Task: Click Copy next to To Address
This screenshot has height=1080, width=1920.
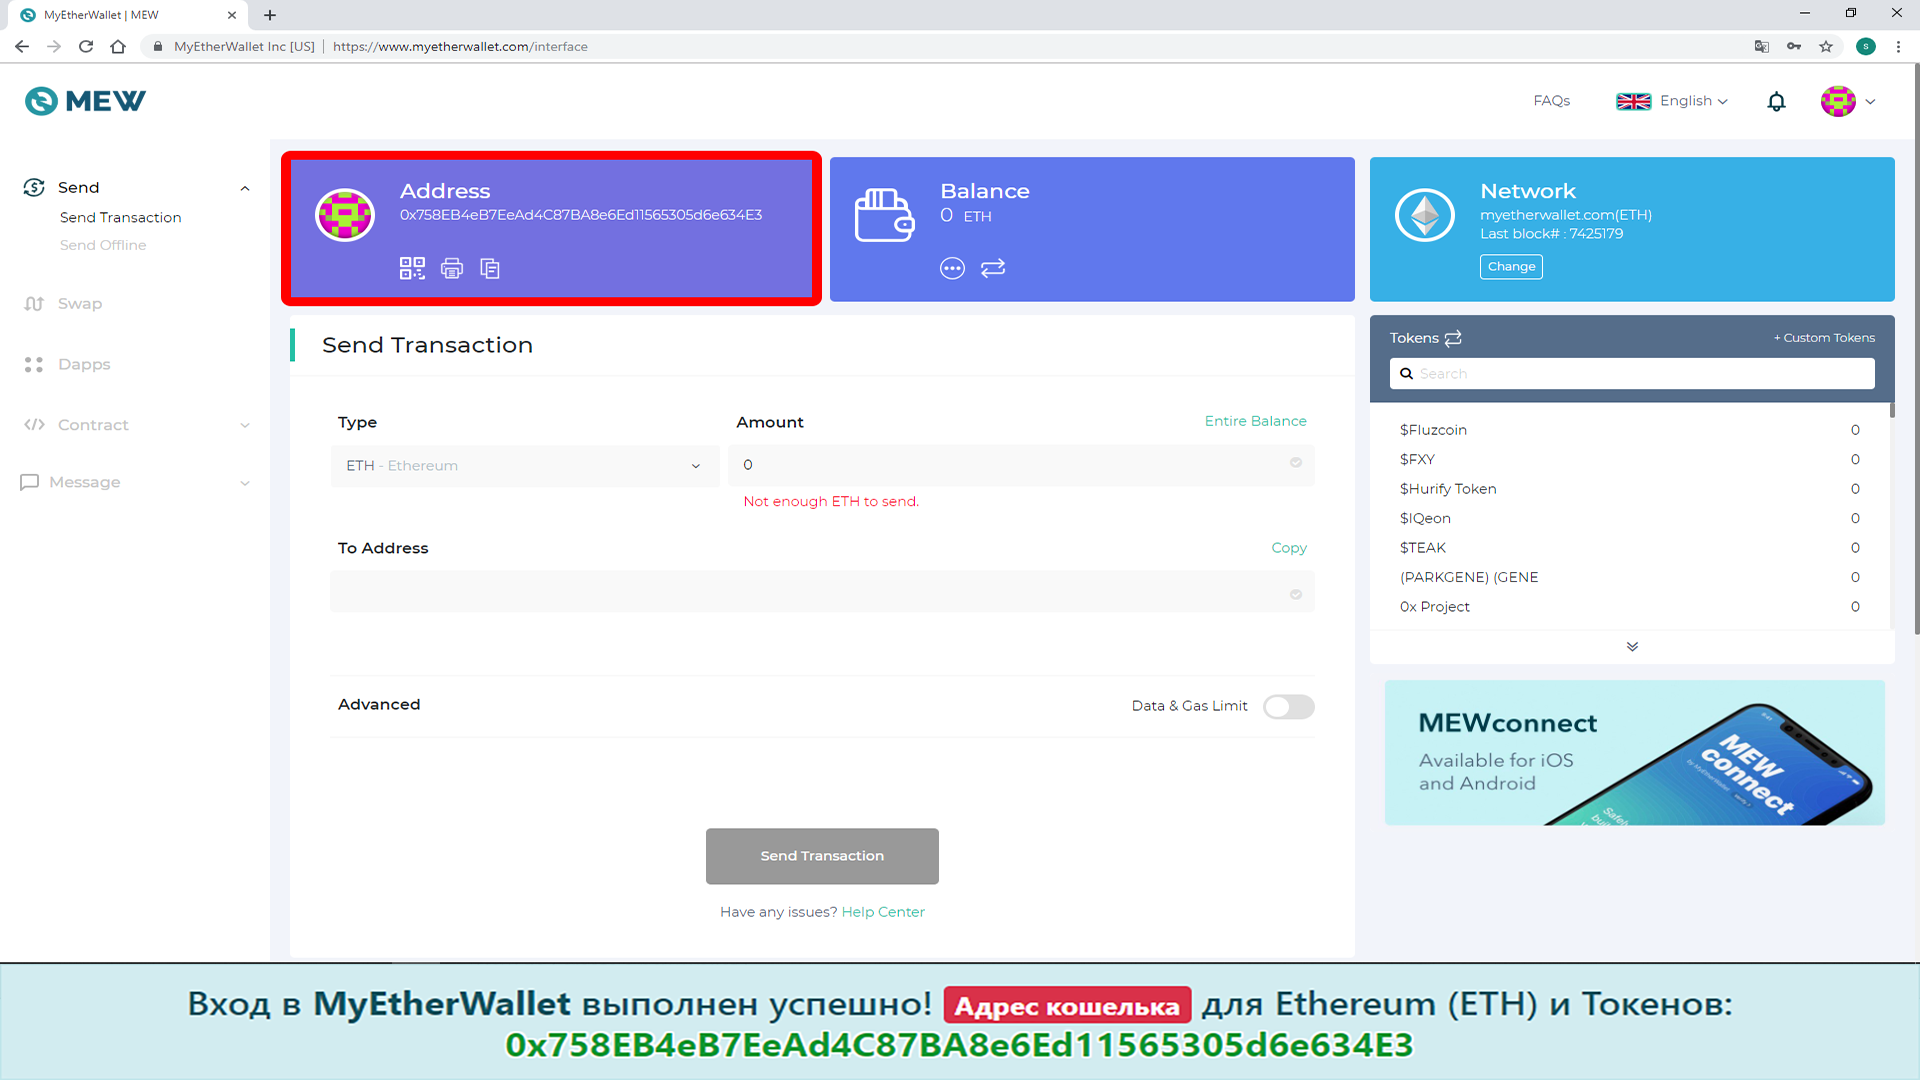Action: [1289, 548]
